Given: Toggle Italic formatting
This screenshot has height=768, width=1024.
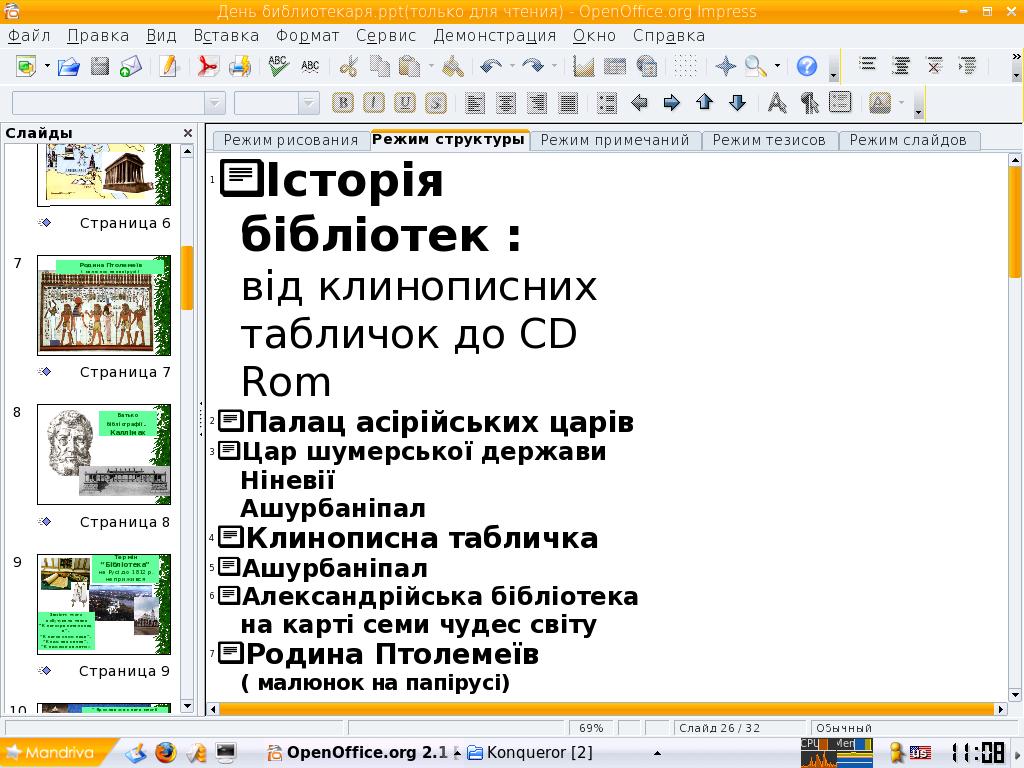Looking at the screenshot, I should pos(374,103).
